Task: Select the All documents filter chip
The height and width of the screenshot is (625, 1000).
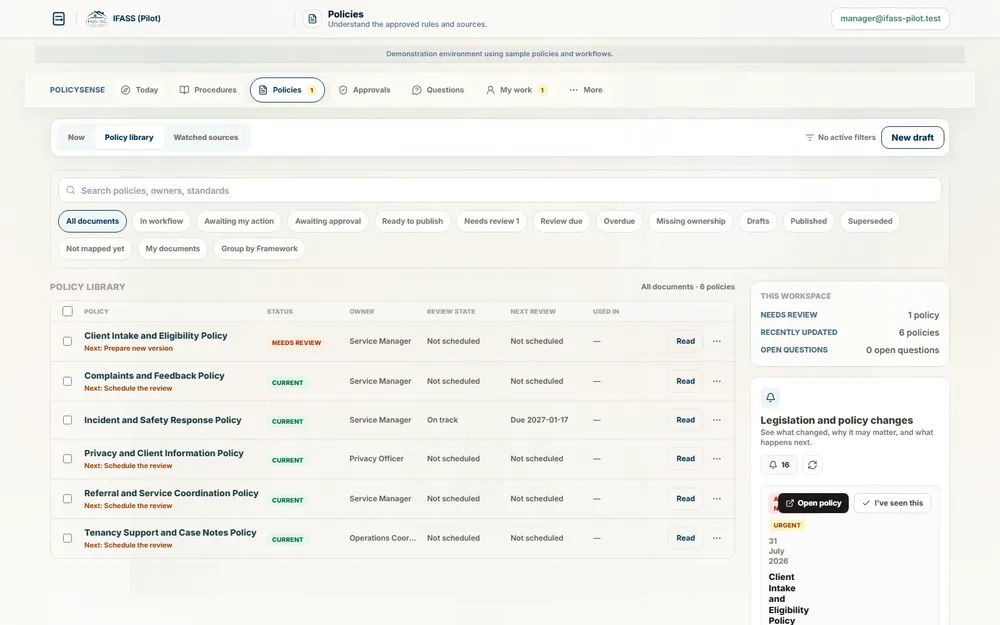Action: (x=92, y=221)
